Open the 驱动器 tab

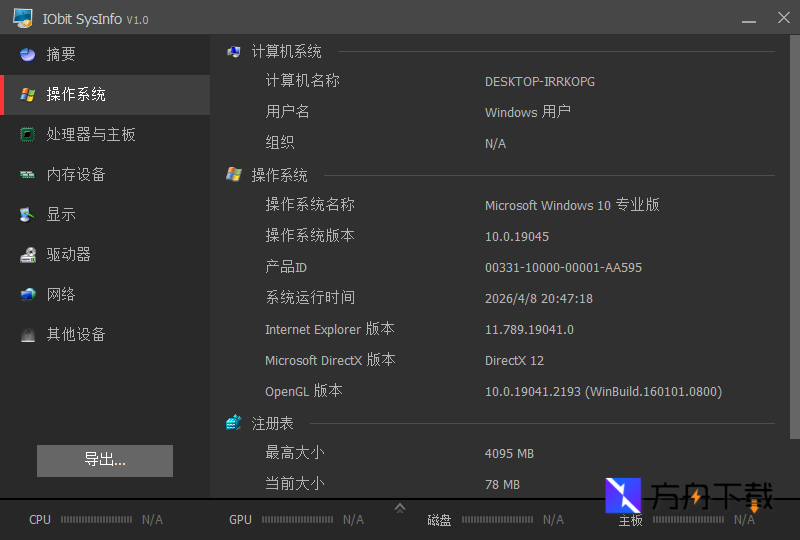[105, 254]
